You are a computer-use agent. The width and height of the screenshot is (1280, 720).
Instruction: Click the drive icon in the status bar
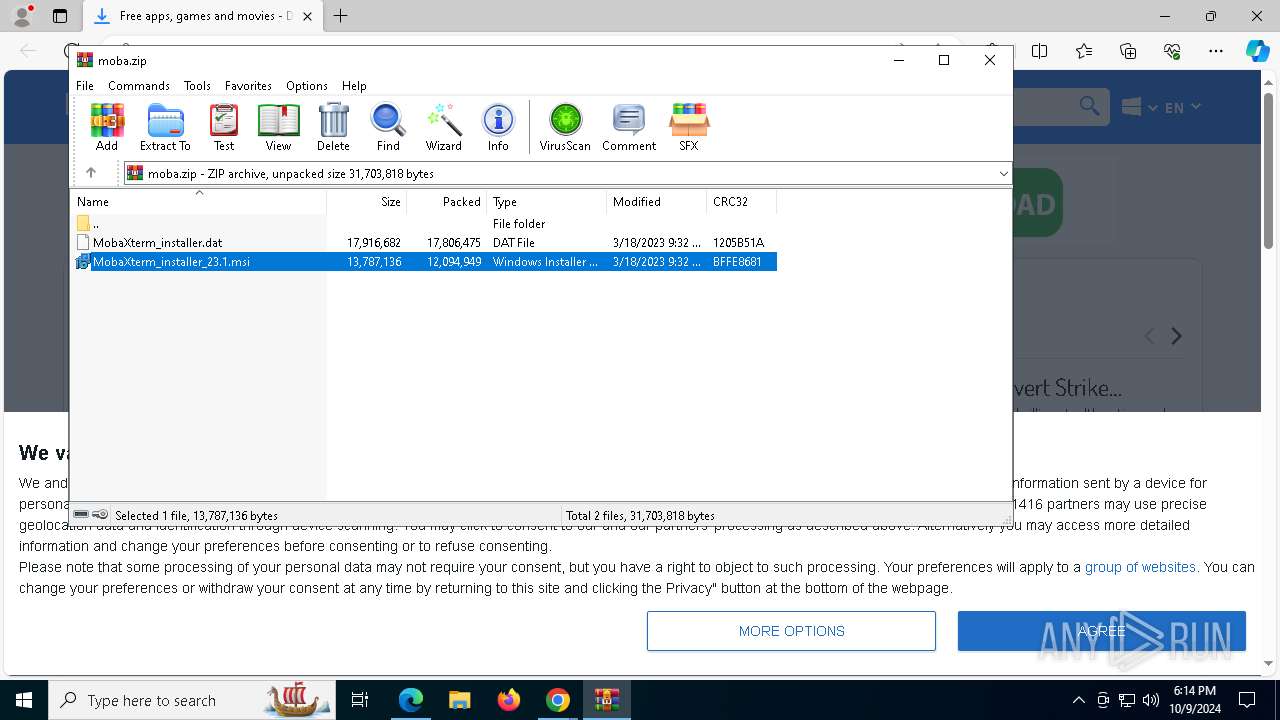pos(82,515)
